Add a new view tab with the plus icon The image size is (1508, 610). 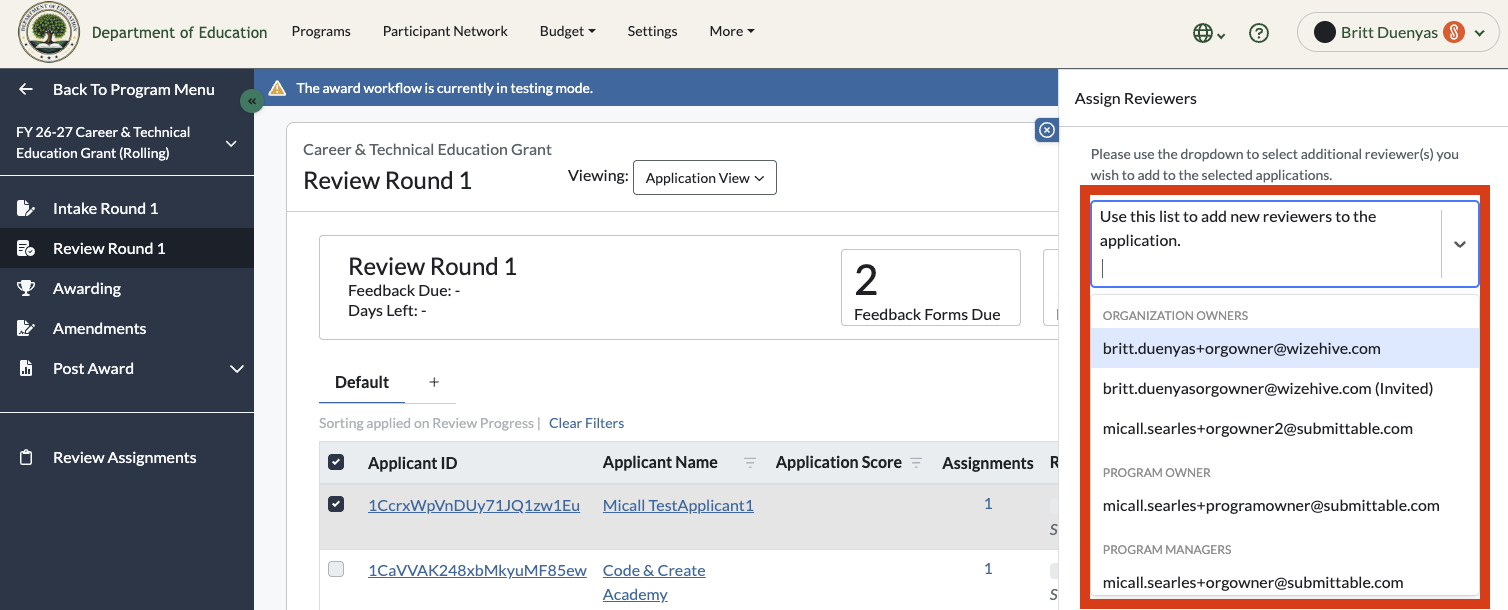point(434,382)
